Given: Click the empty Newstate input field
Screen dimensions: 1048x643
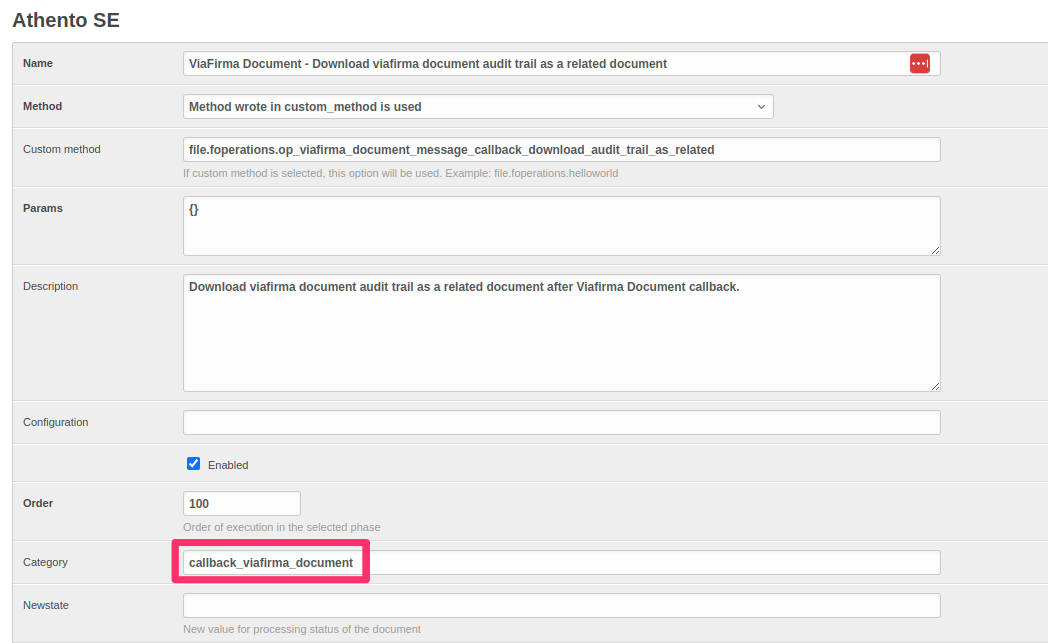Looking at the screenshot, I should tap(561, 606).
